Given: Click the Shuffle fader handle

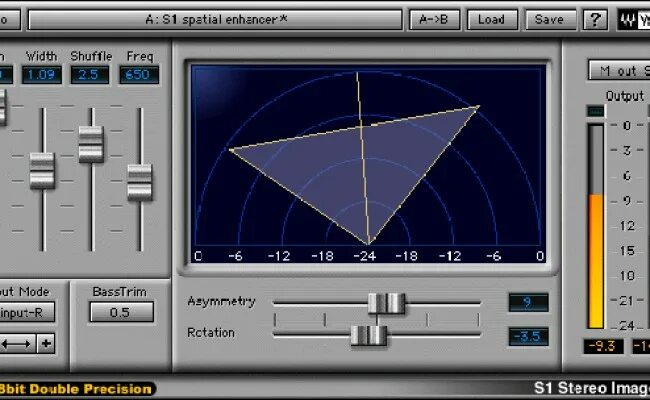Looking at the screenshot, I should pyautogui.click(x=91, y=144).
